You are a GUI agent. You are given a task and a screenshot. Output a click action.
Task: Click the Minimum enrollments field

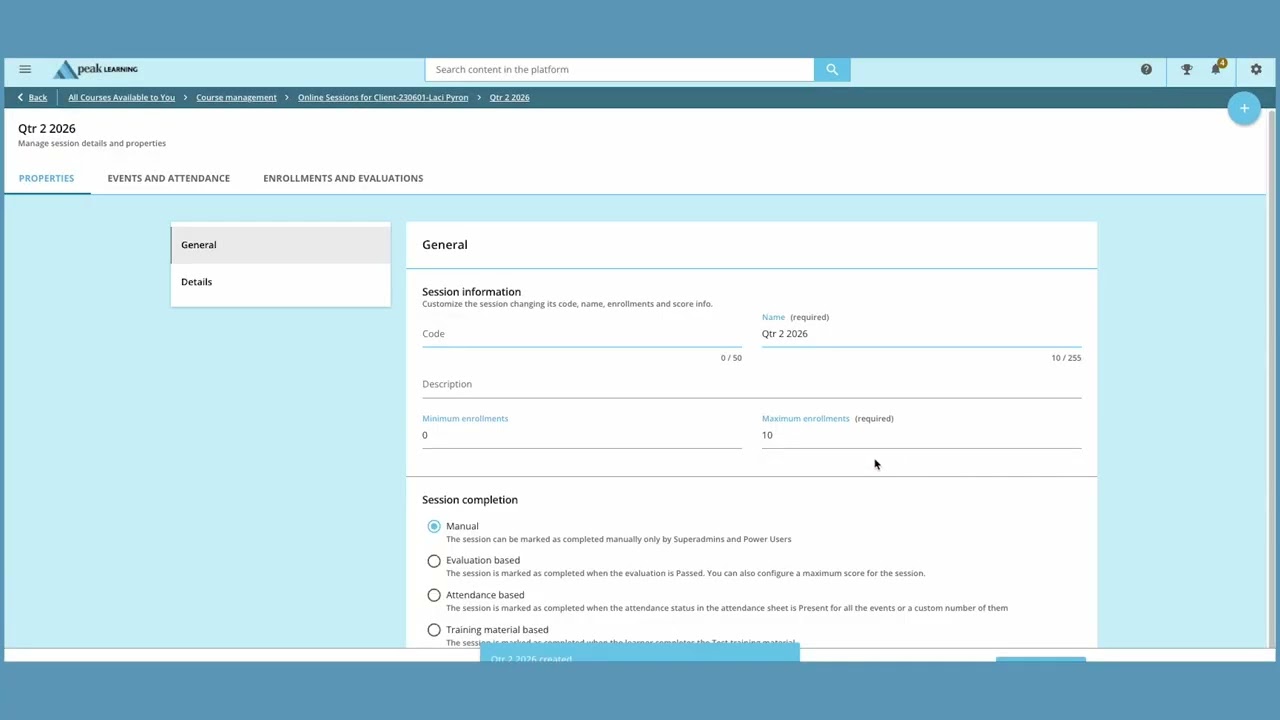pos(582,435)
